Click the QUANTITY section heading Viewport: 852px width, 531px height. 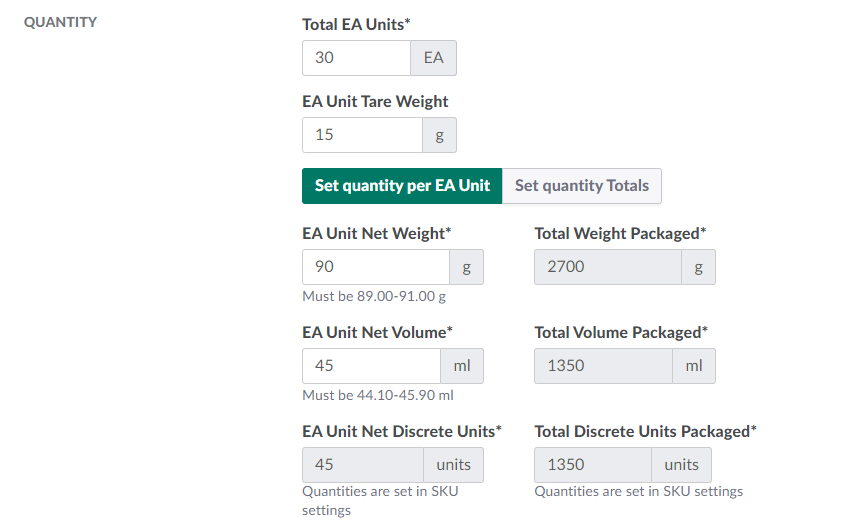(x=60, y=22)
